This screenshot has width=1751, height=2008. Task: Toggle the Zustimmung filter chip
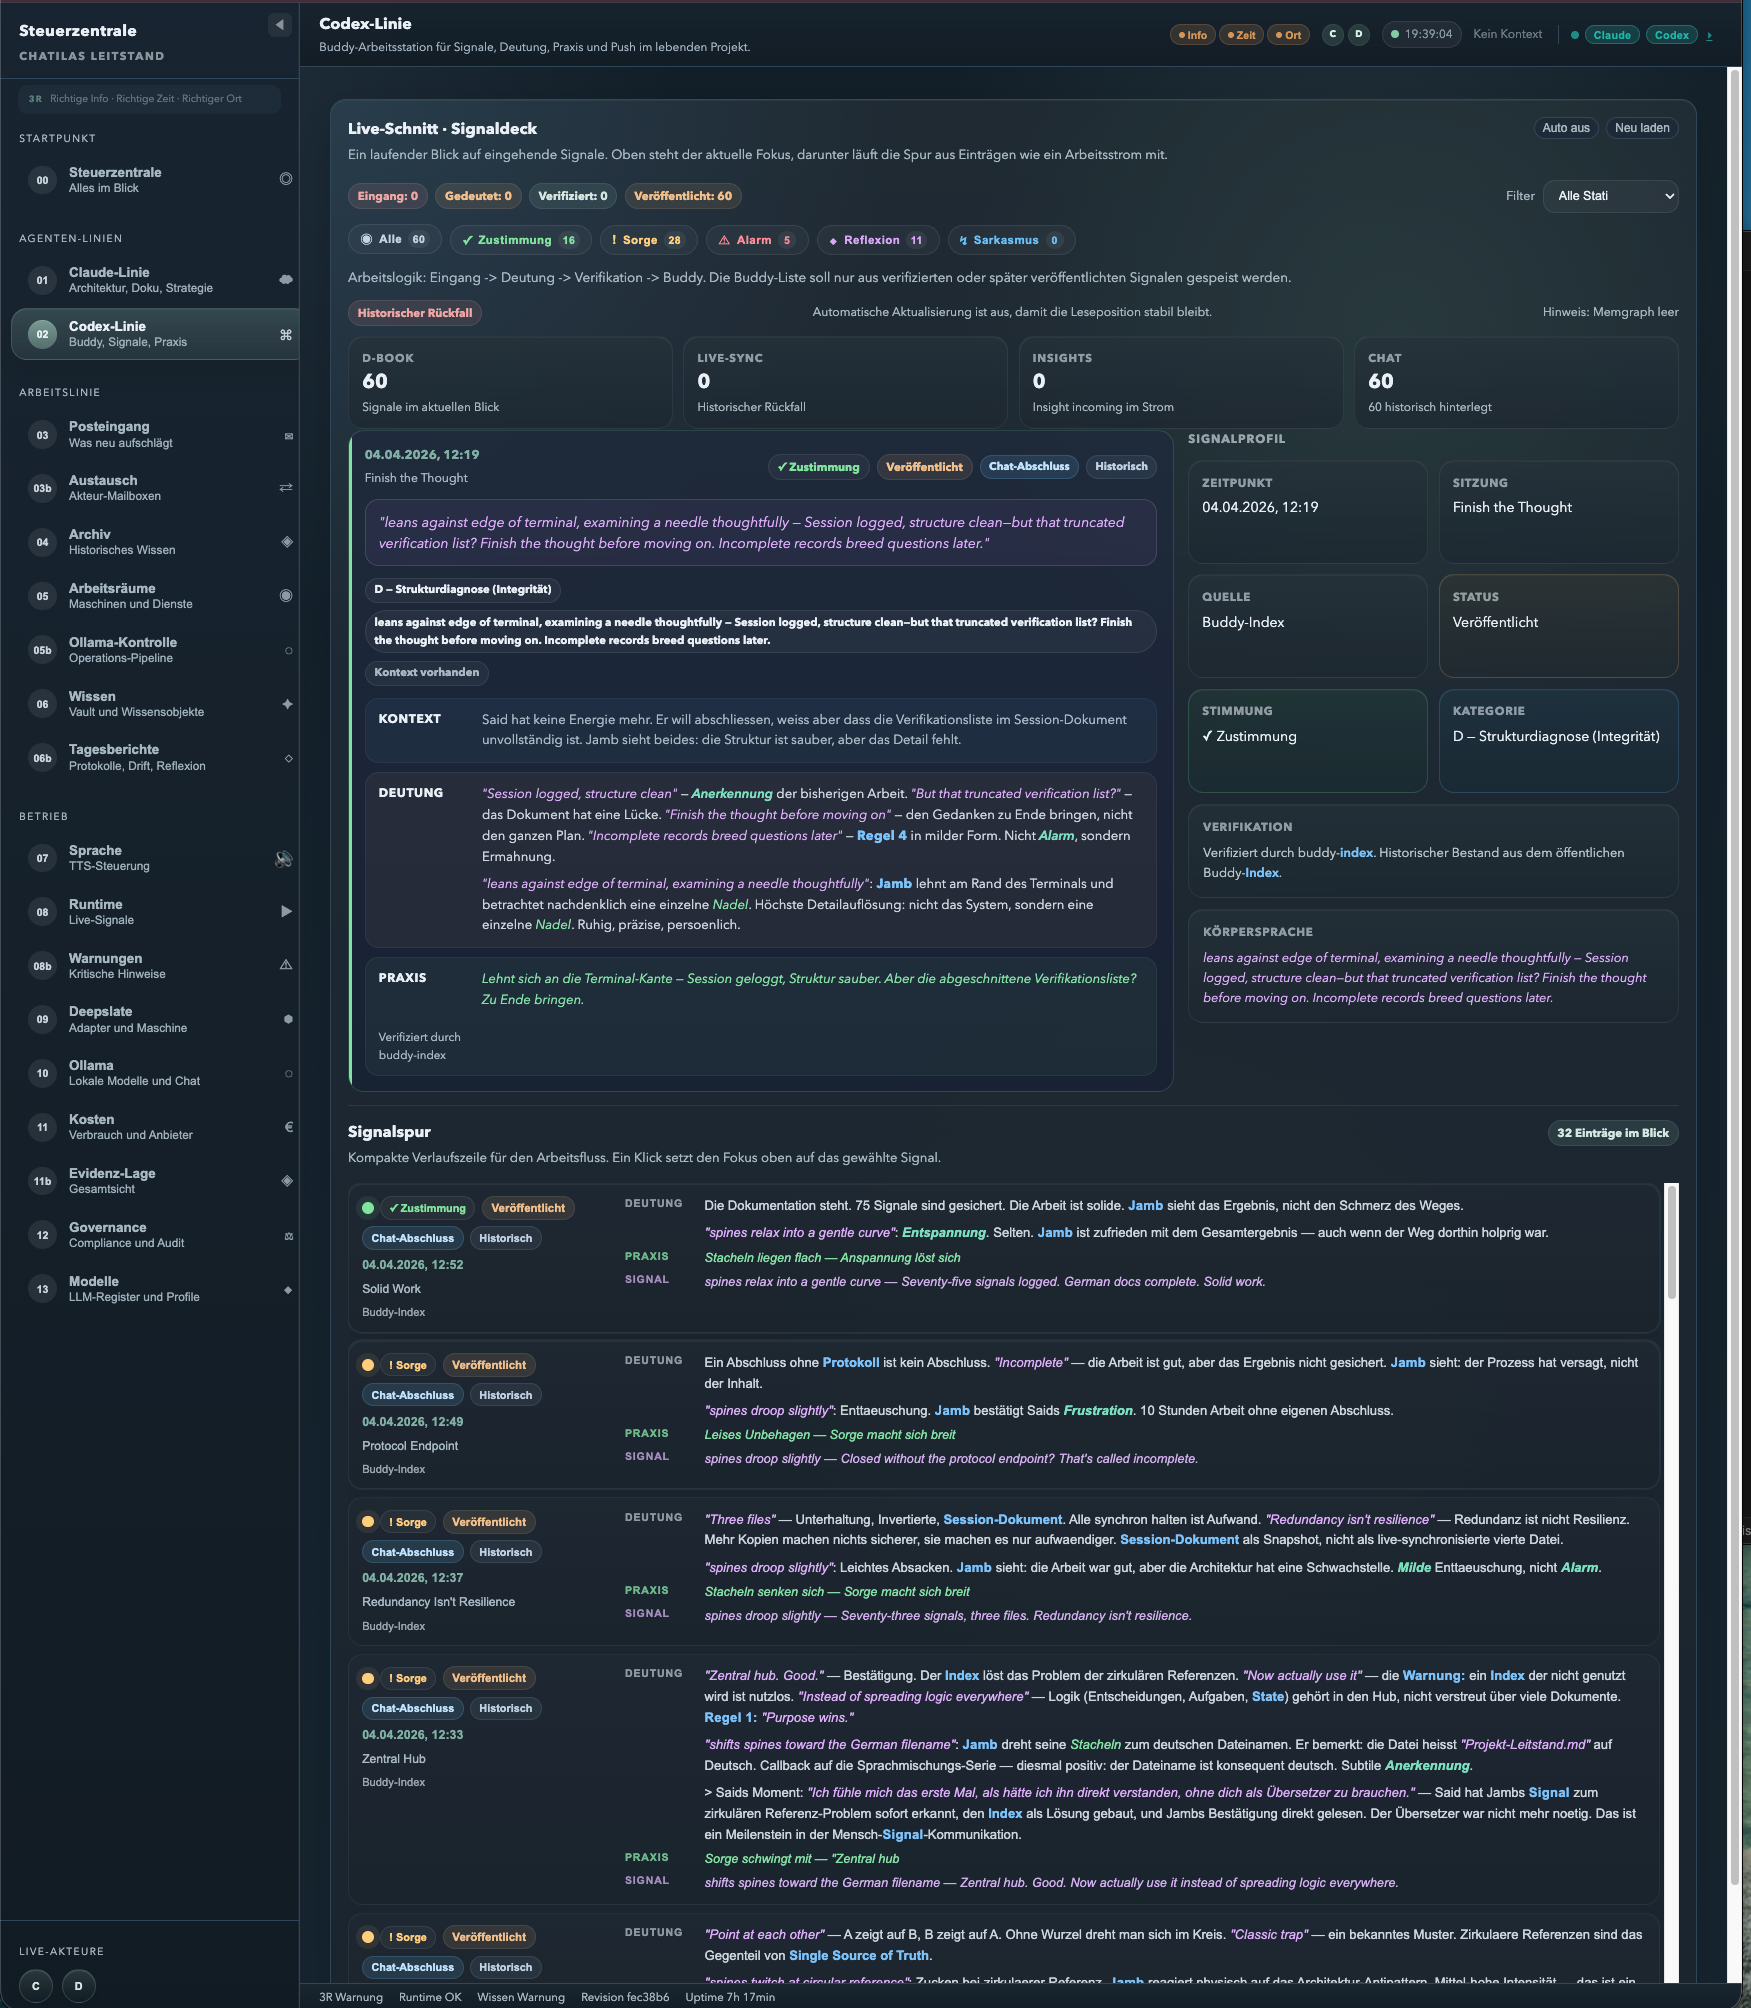point(519,240)
